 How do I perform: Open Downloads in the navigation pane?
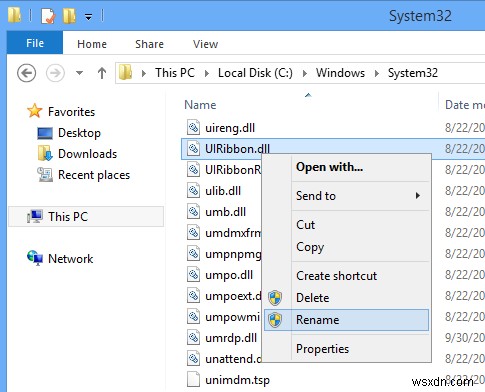[x=87, y=154]
